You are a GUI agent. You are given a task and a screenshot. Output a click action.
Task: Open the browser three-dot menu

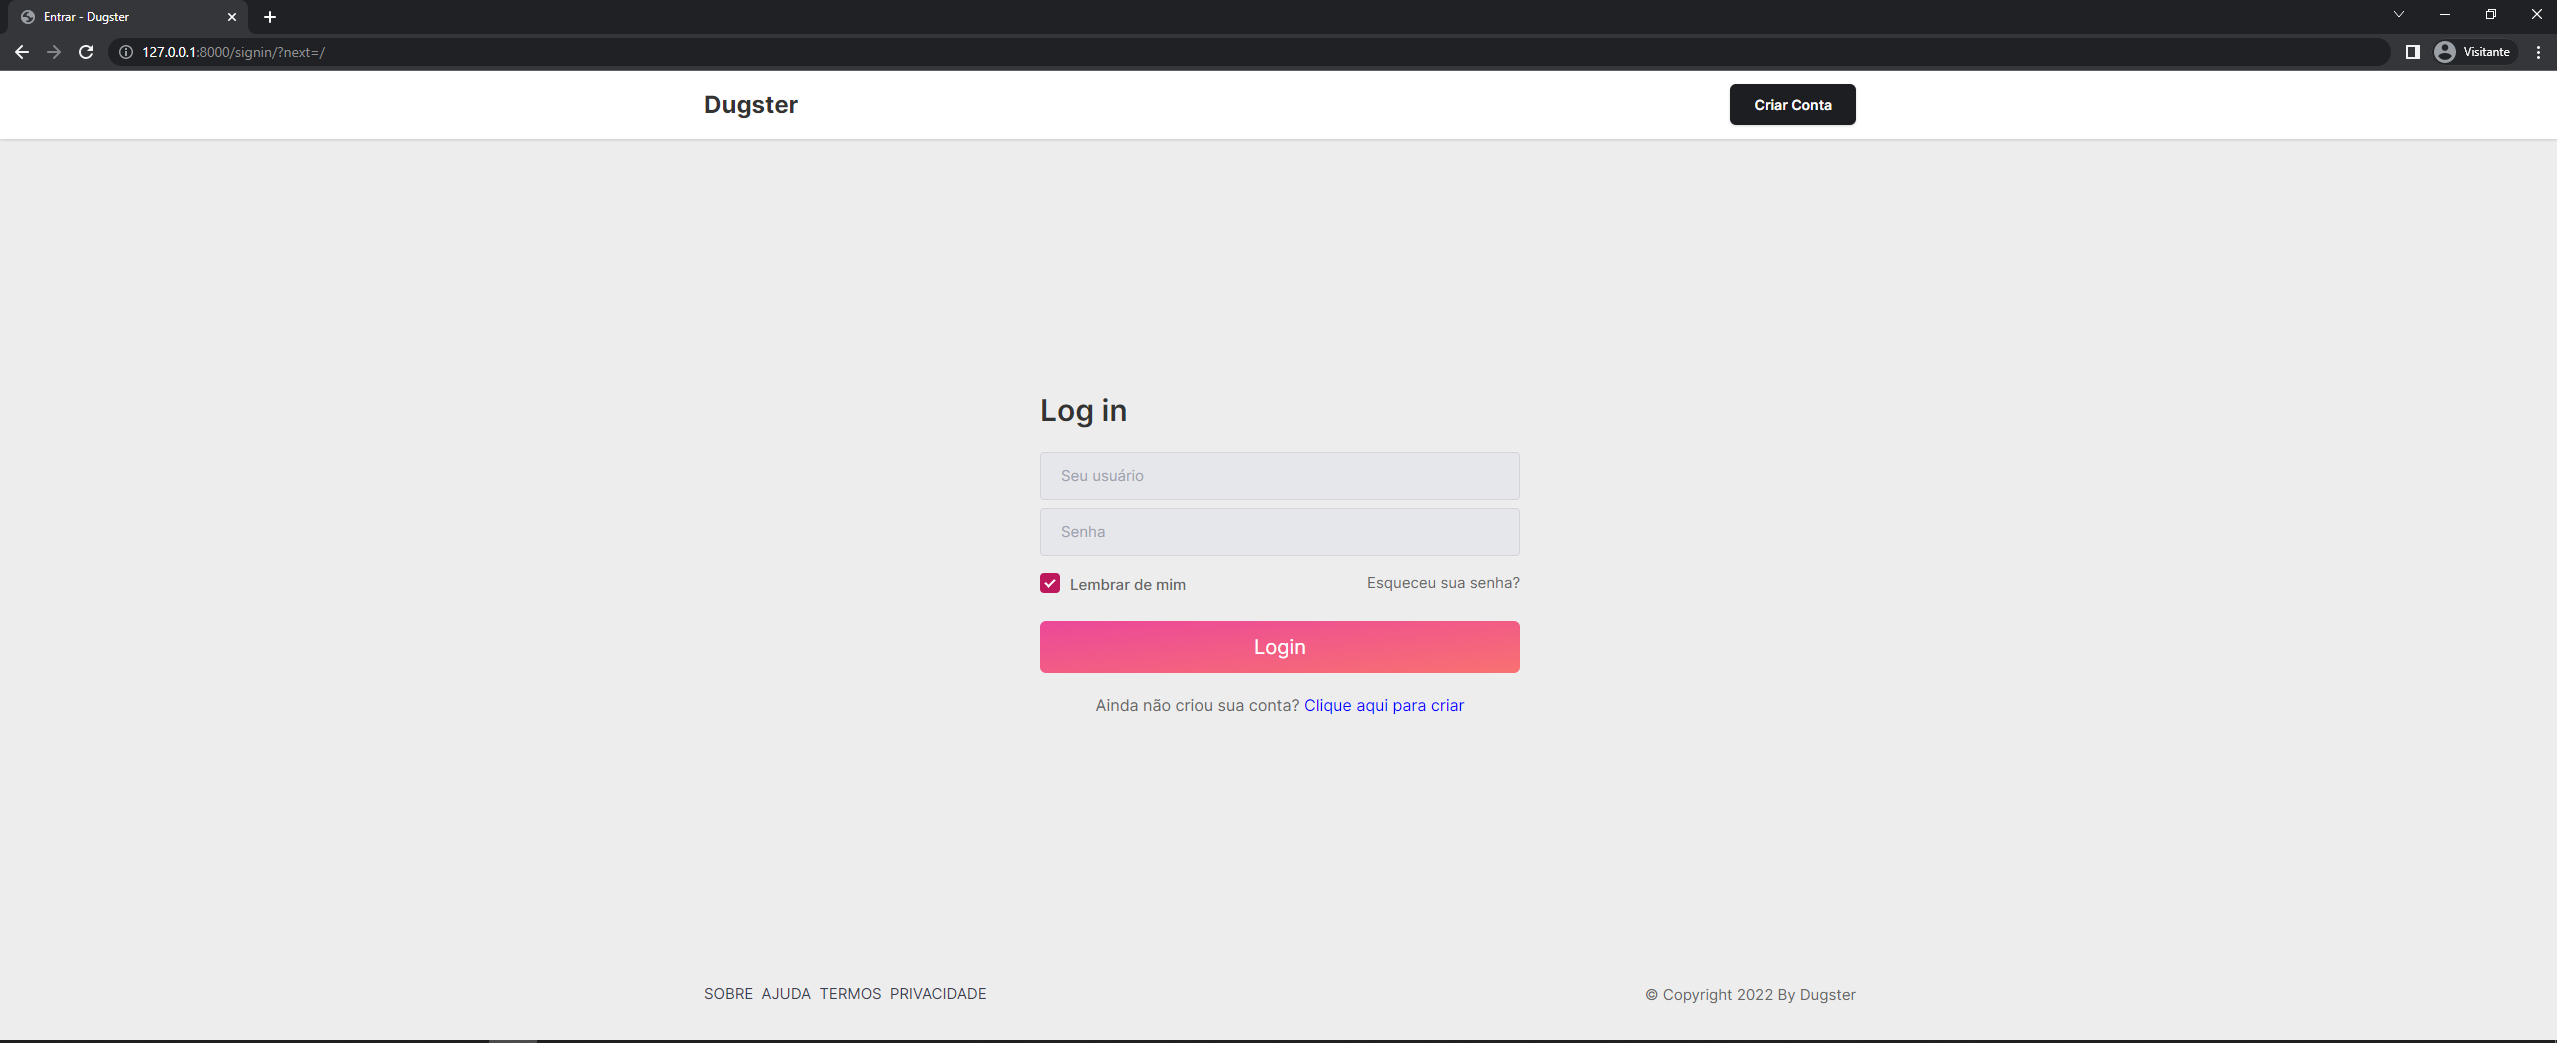pos(2537,52)
